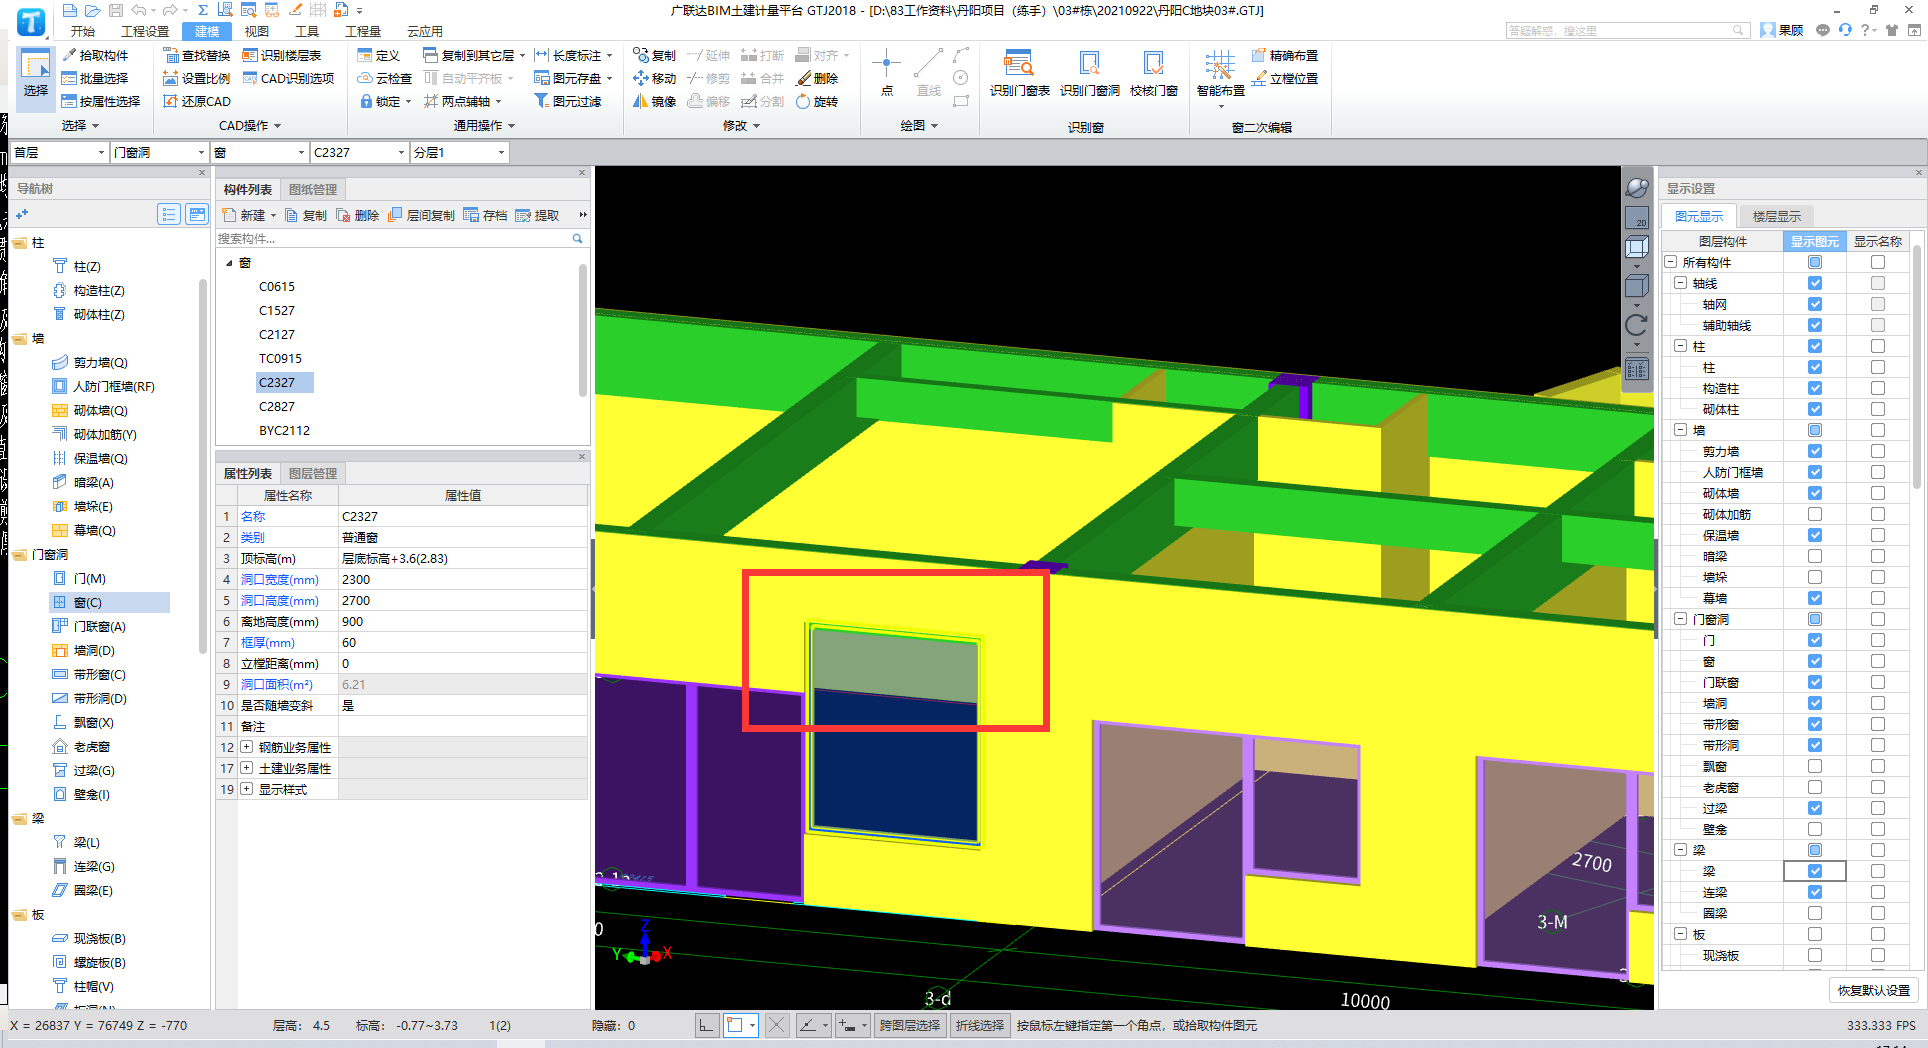Toggle 显示图元 checkbox for 轴网
This screenshot has height=1048, width=1928.
coord(1815,304)
